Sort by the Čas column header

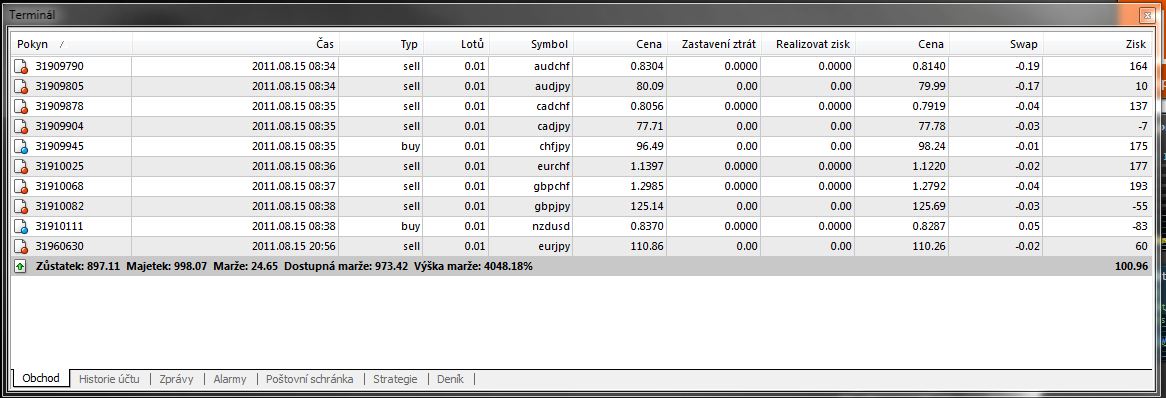235,44
